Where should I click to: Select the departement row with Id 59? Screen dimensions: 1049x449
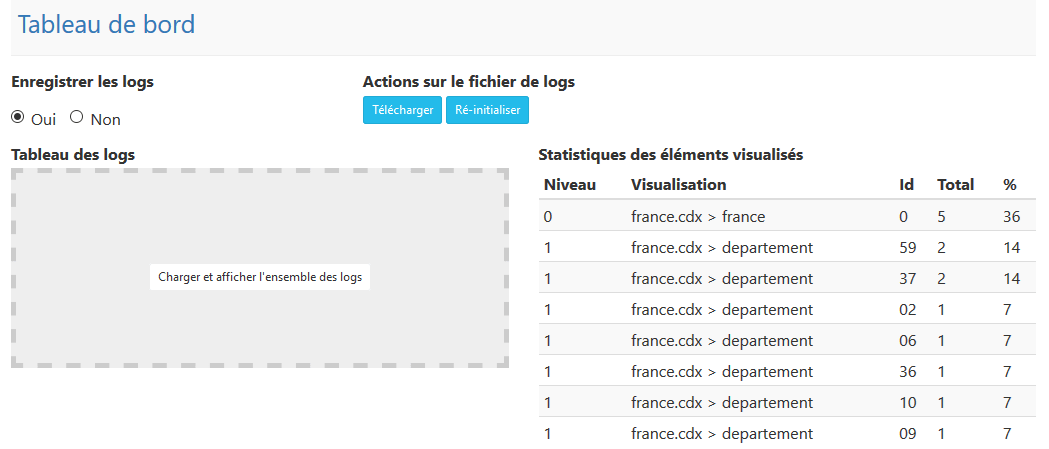pos(787,247)
